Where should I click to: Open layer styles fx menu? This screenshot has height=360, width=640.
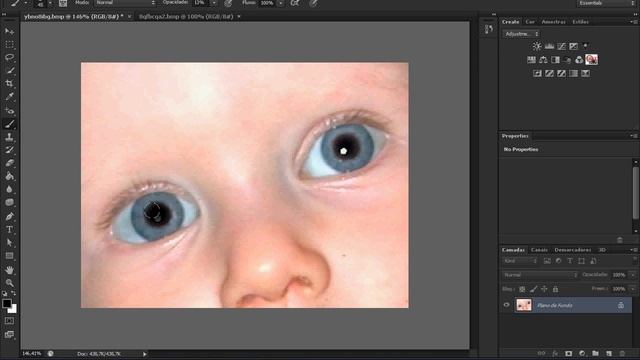pos(555,353)
